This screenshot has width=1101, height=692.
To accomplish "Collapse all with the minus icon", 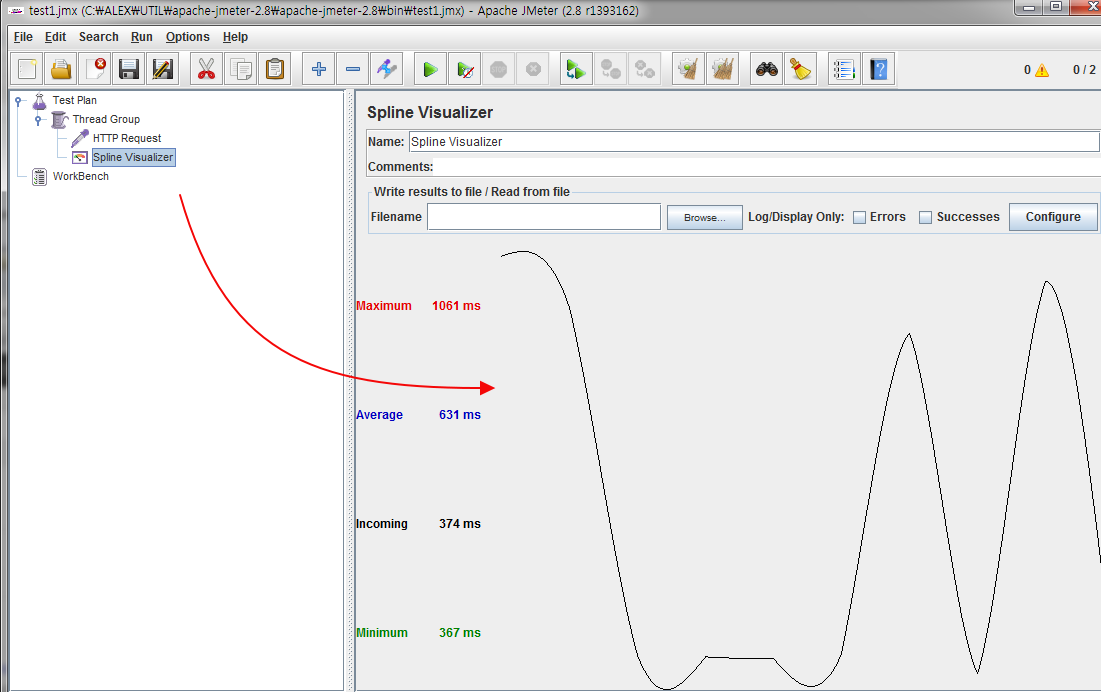I will [352, 69].
